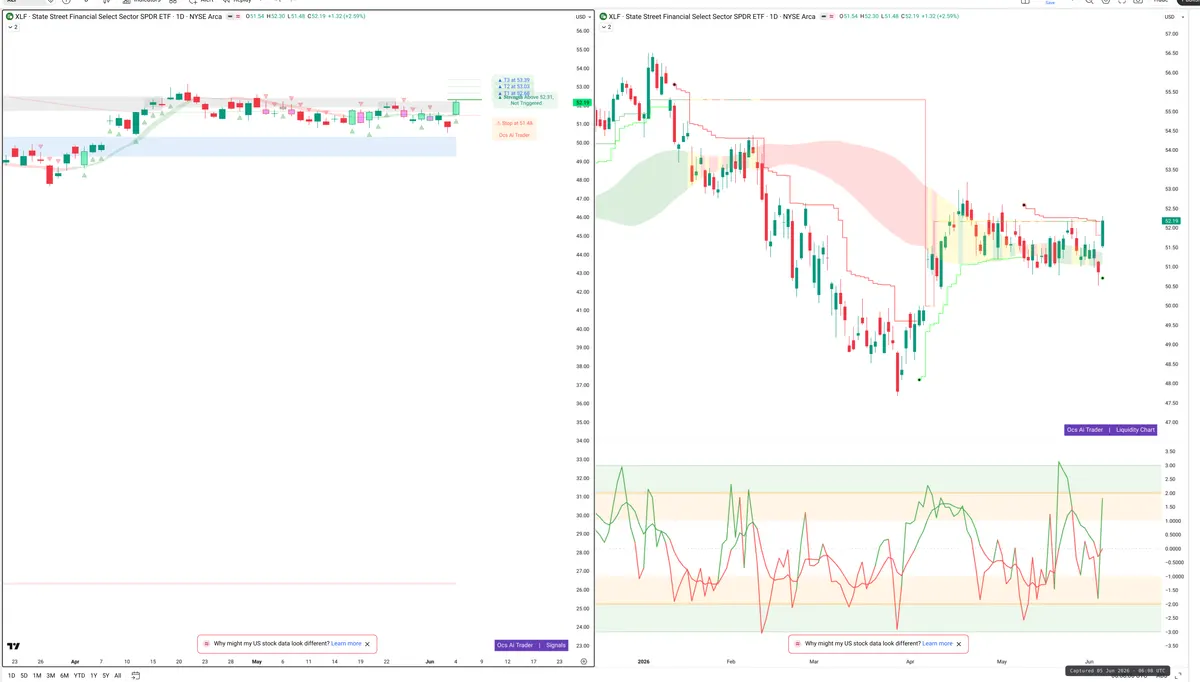
Task: Select the 1M time range
Action: pos(37,676)
